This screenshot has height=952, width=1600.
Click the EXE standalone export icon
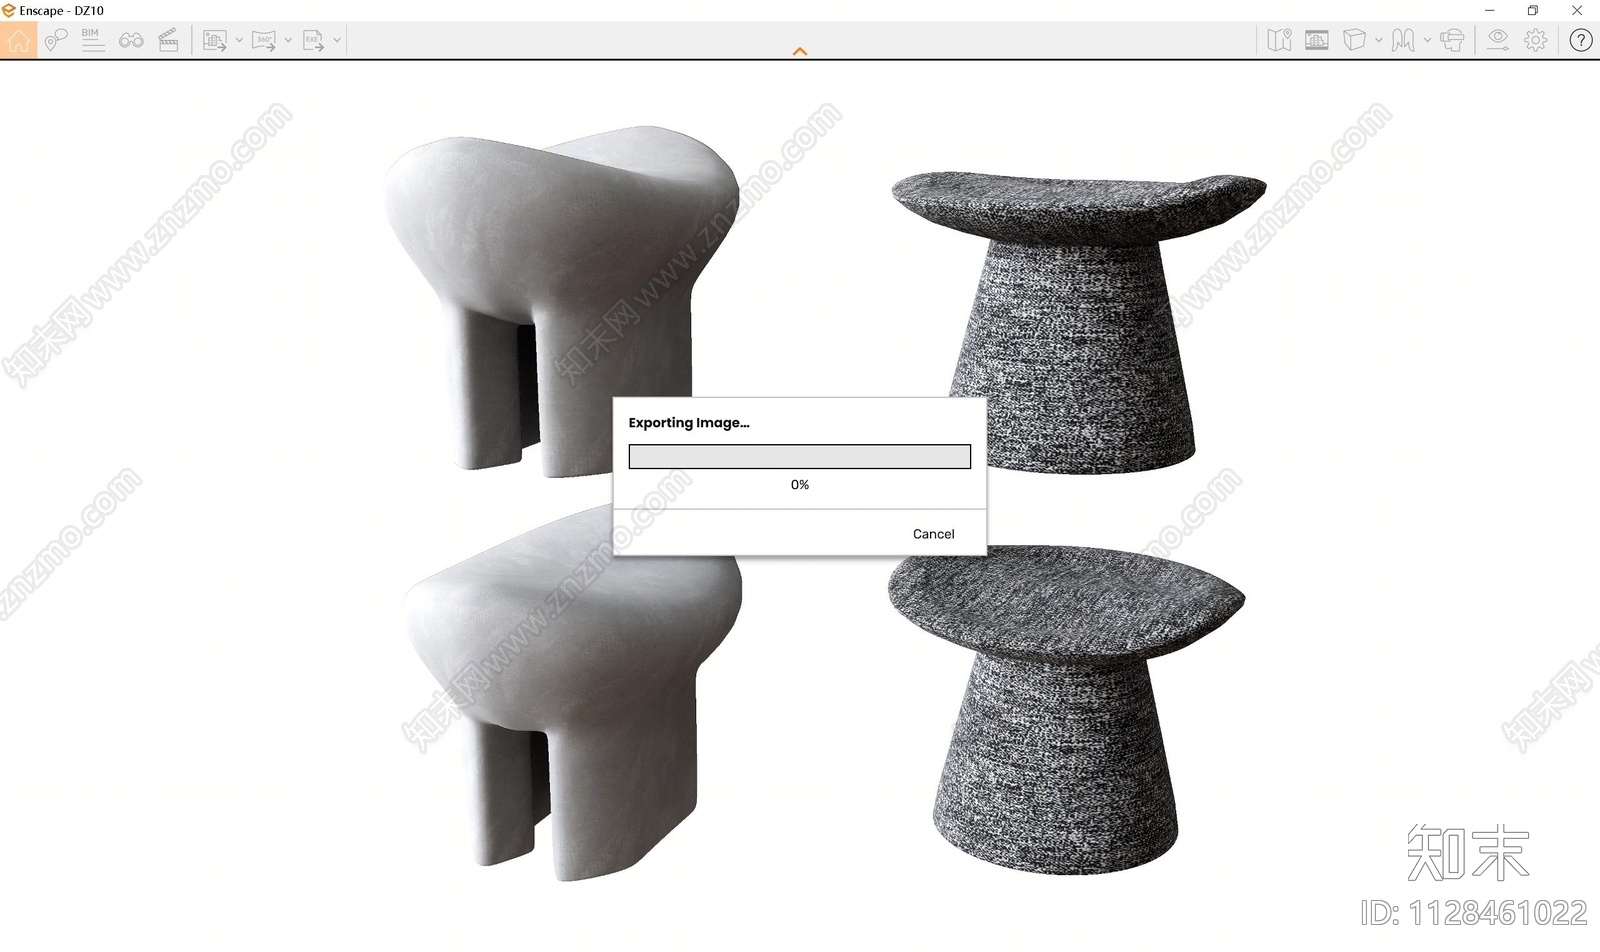[x=313, y=40]
